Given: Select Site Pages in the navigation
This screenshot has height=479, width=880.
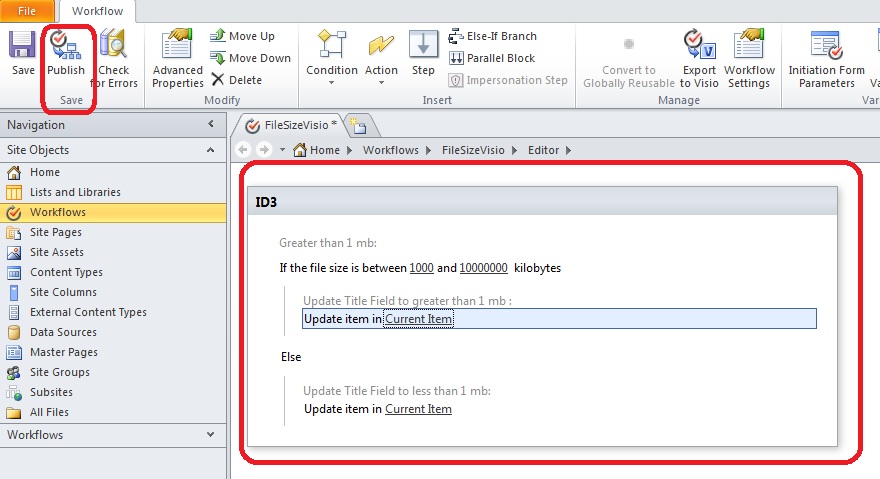Looking at the screenshot, I should point(56,232).
